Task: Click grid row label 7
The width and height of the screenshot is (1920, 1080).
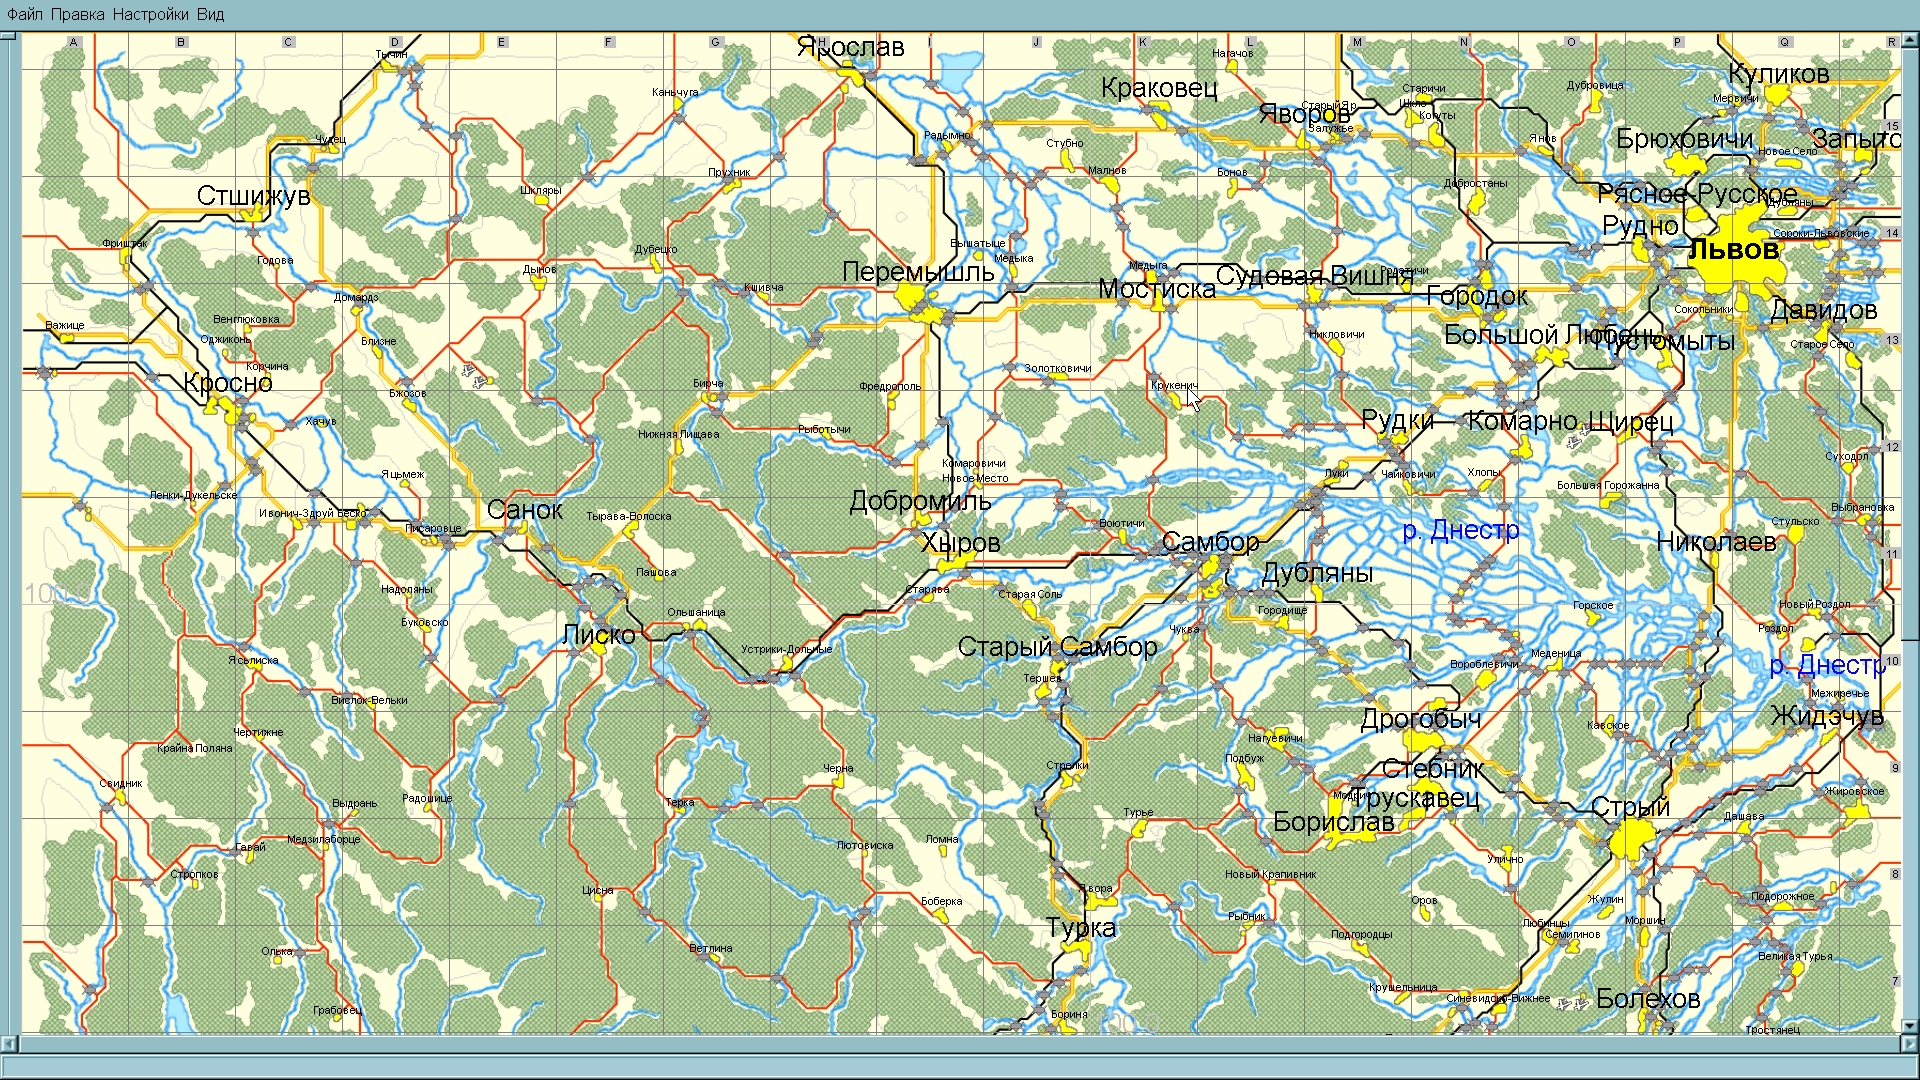Action: tap(1894, 981)
